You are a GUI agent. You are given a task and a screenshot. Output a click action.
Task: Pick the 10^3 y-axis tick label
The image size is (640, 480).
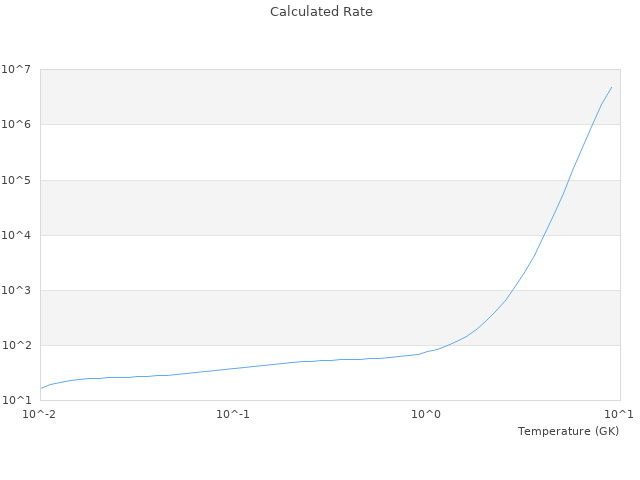[x=16, y=290]
